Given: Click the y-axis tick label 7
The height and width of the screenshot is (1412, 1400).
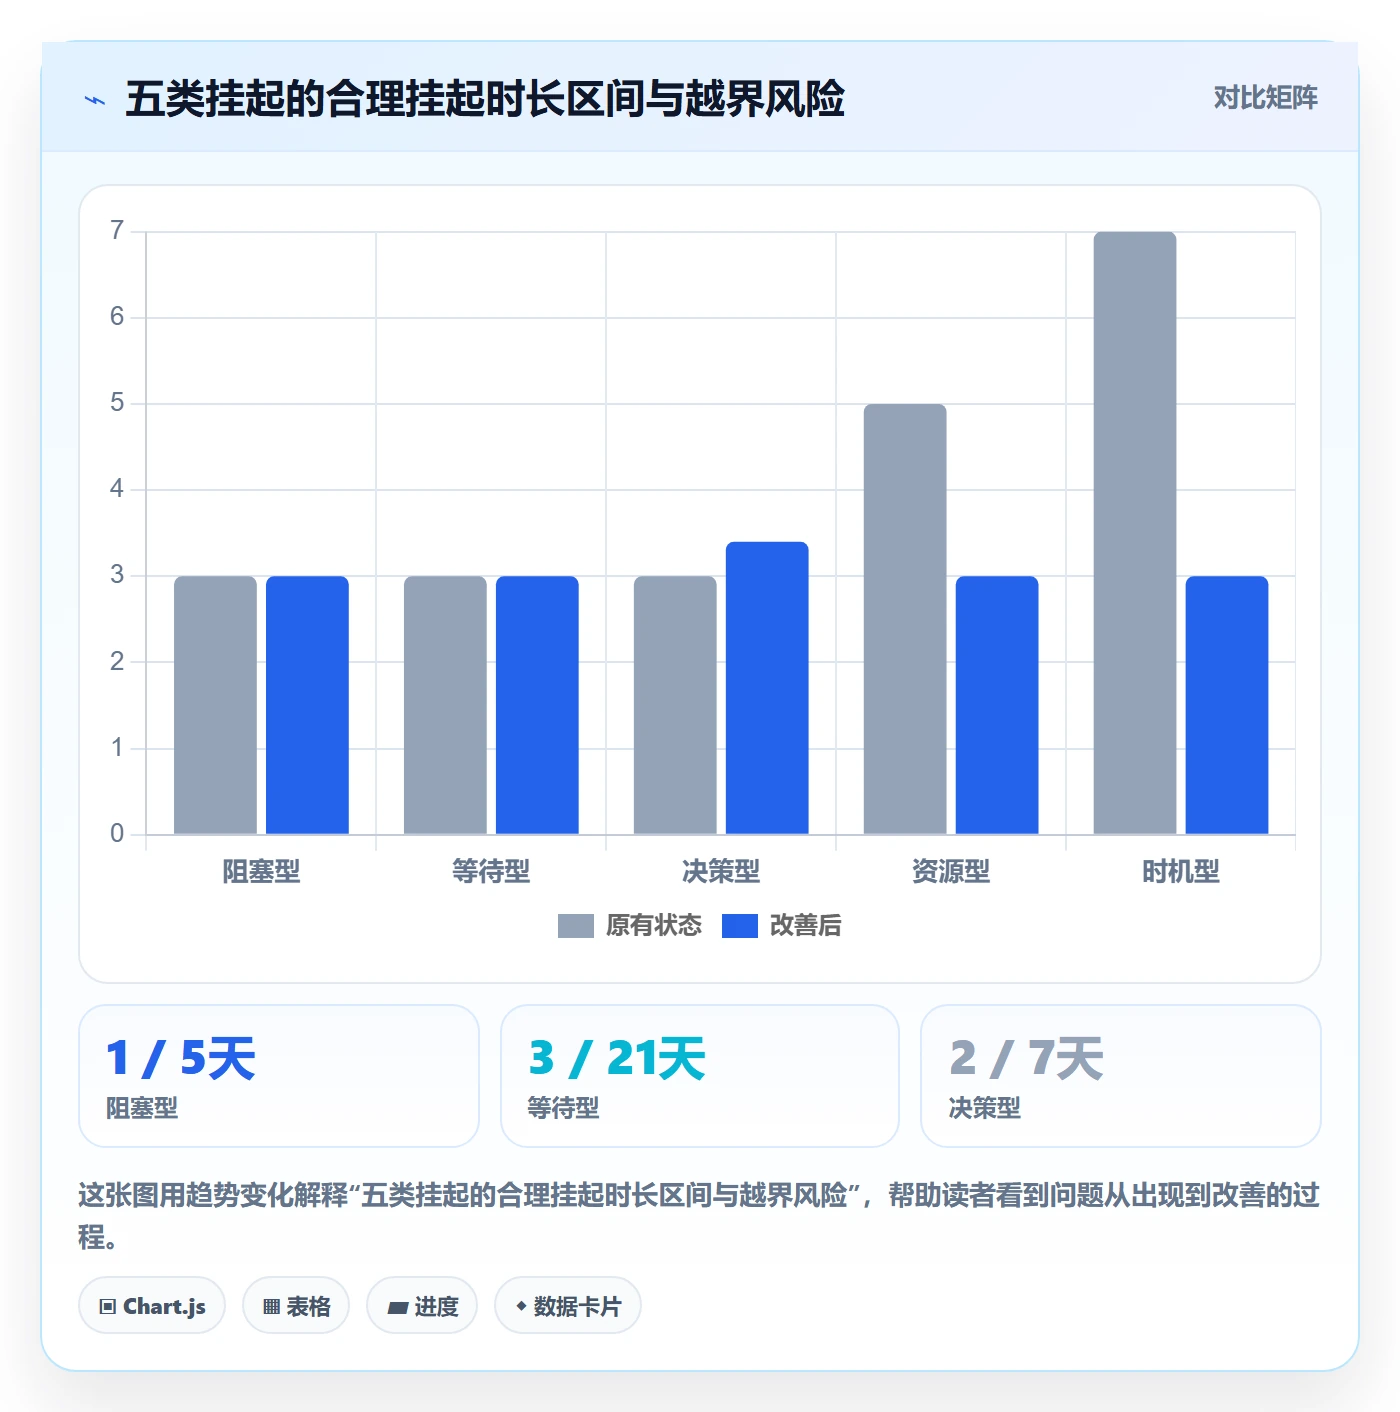Looking at the screenshot, I should click(x=117, y=231).
